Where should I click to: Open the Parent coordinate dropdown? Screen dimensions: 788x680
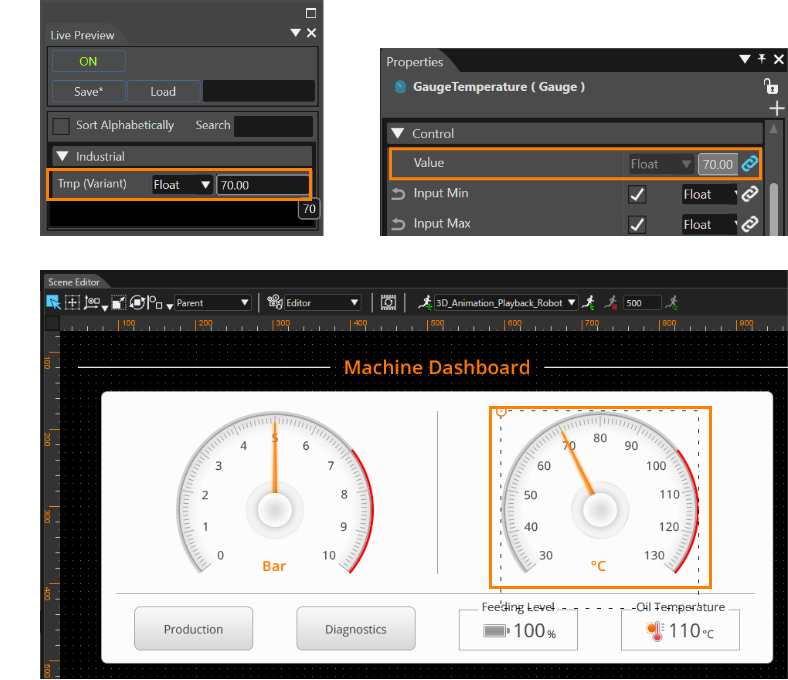click(212, 303)
